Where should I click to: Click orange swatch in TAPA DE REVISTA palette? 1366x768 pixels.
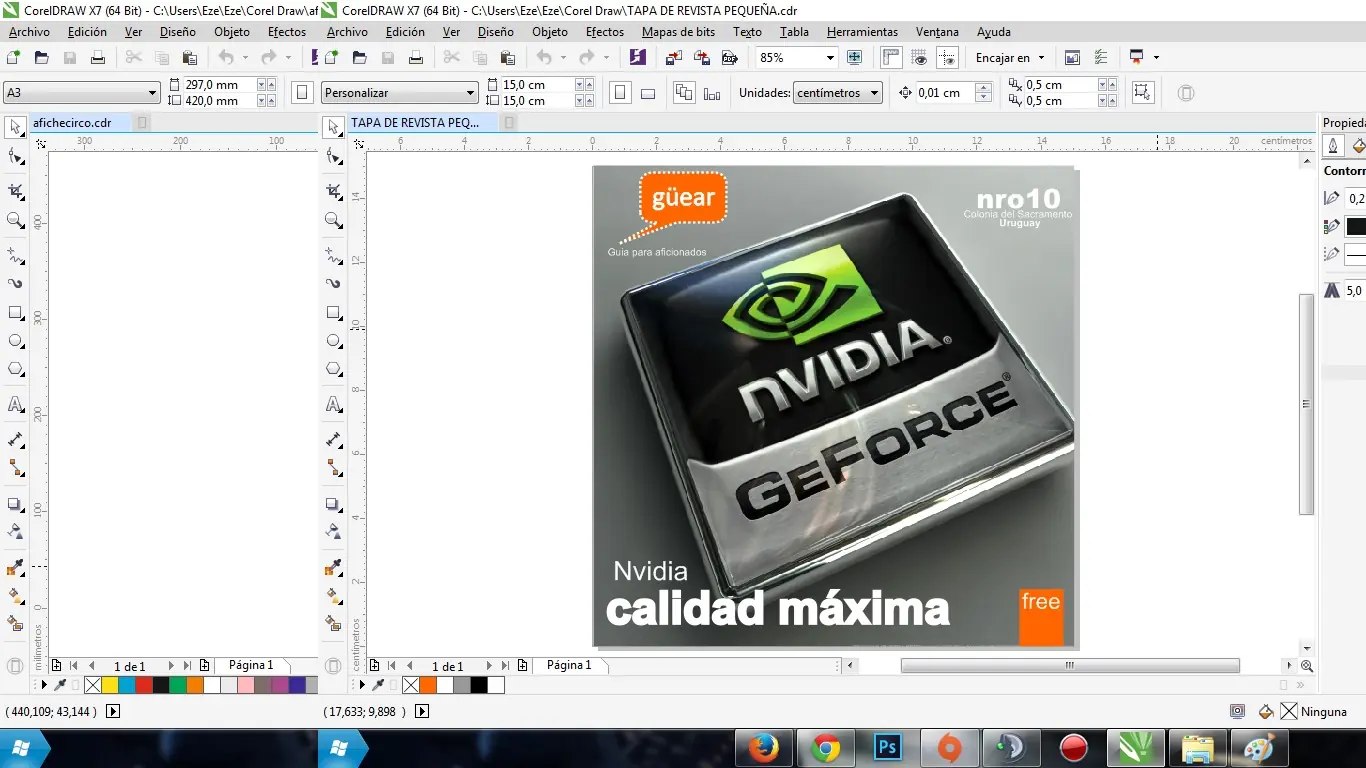[x=428, y=685]
